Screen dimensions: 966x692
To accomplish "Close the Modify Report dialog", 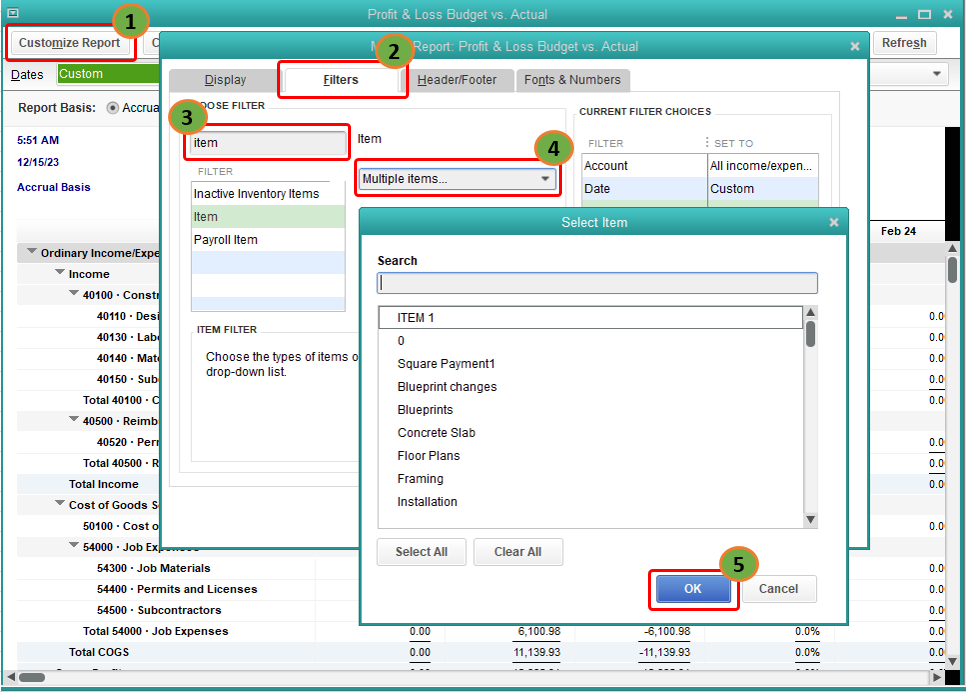I will pyautogui.click(x=854, y=46).
